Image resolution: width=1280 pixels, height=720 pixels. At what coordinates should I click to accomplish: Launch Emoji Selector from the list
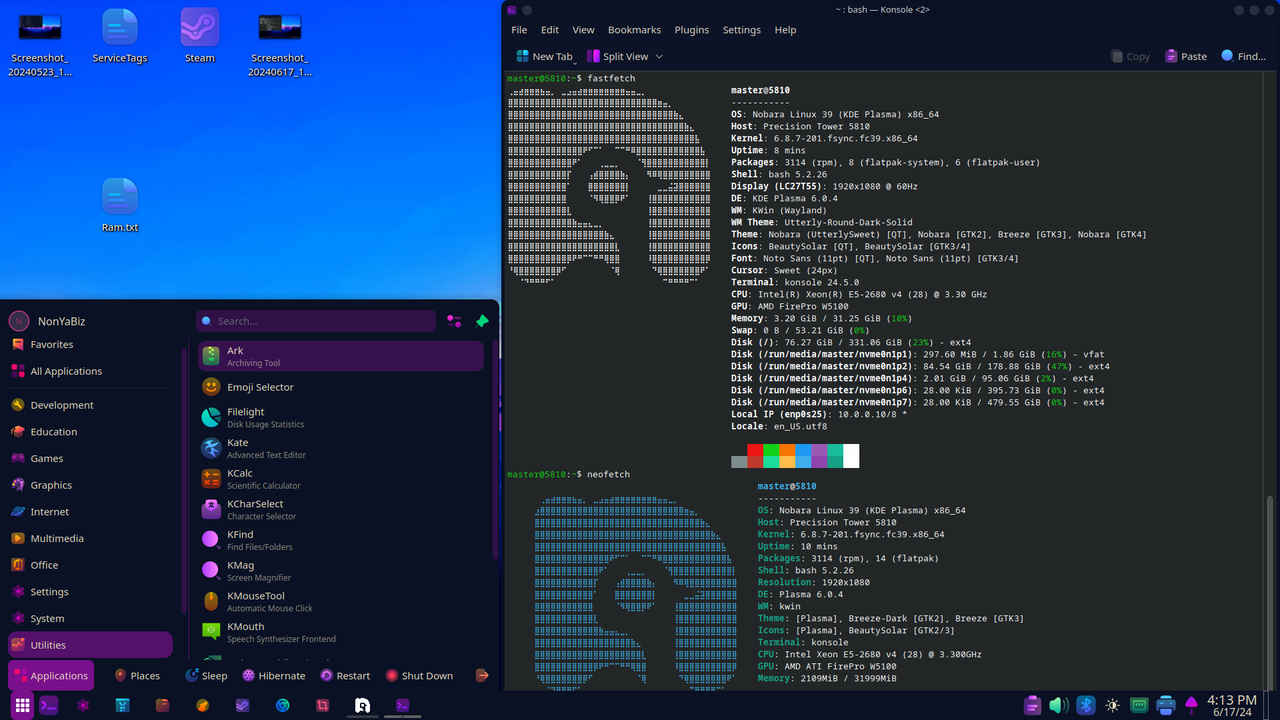(x=340, y=387)
